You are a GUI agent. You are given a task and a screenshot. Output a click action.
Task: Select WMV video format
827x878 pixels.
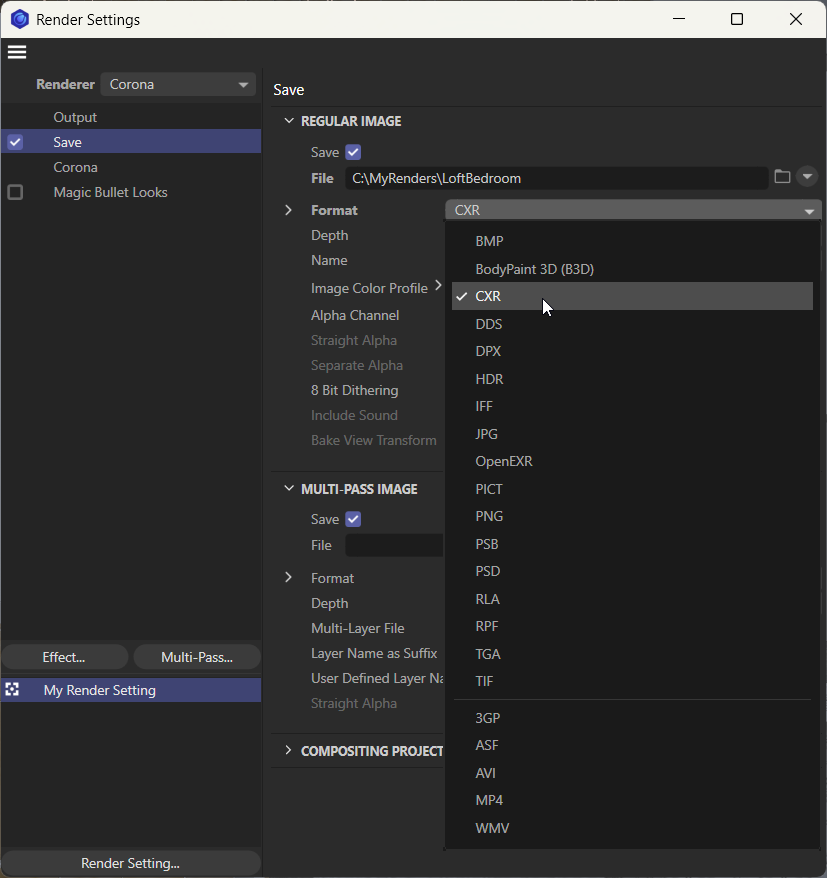coord(632,828)
